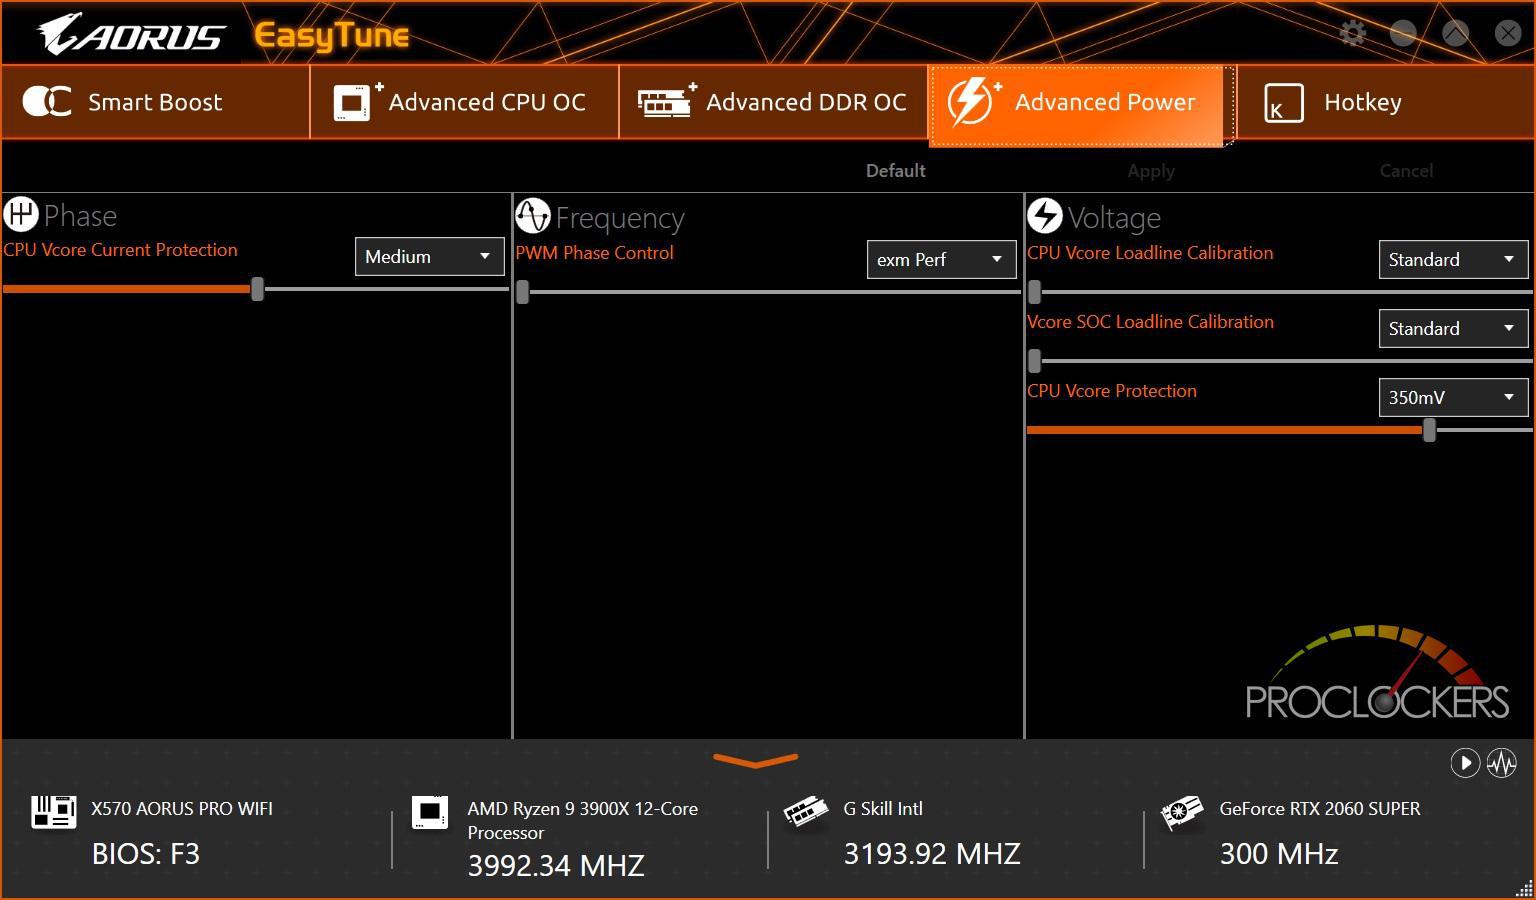Click the PWM Phase Control slider handle
This screenshot has height=900, width=1536.
click(522, 292)
